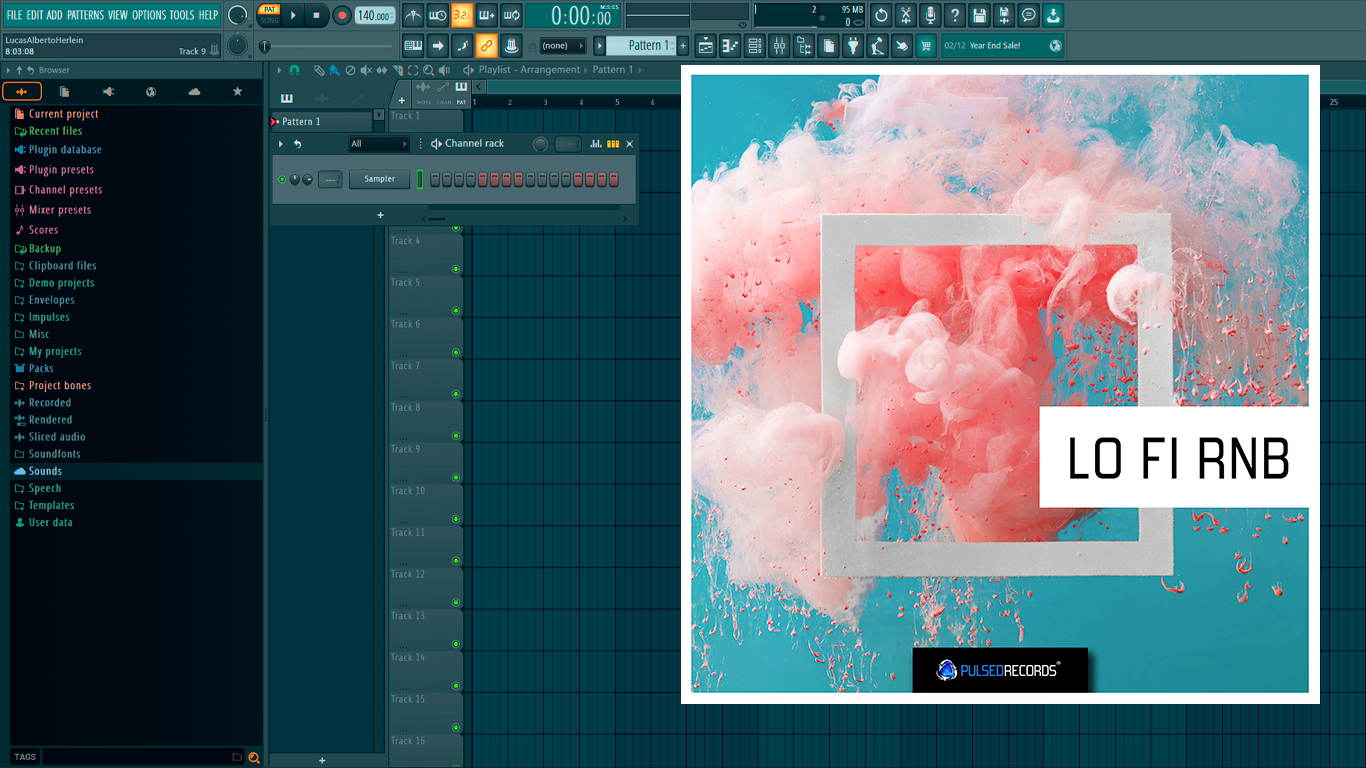The height and width of the screenshot is (768, 1366).
Task: Expand the Mixer presets folder
Action: click(x=59, y=210)
